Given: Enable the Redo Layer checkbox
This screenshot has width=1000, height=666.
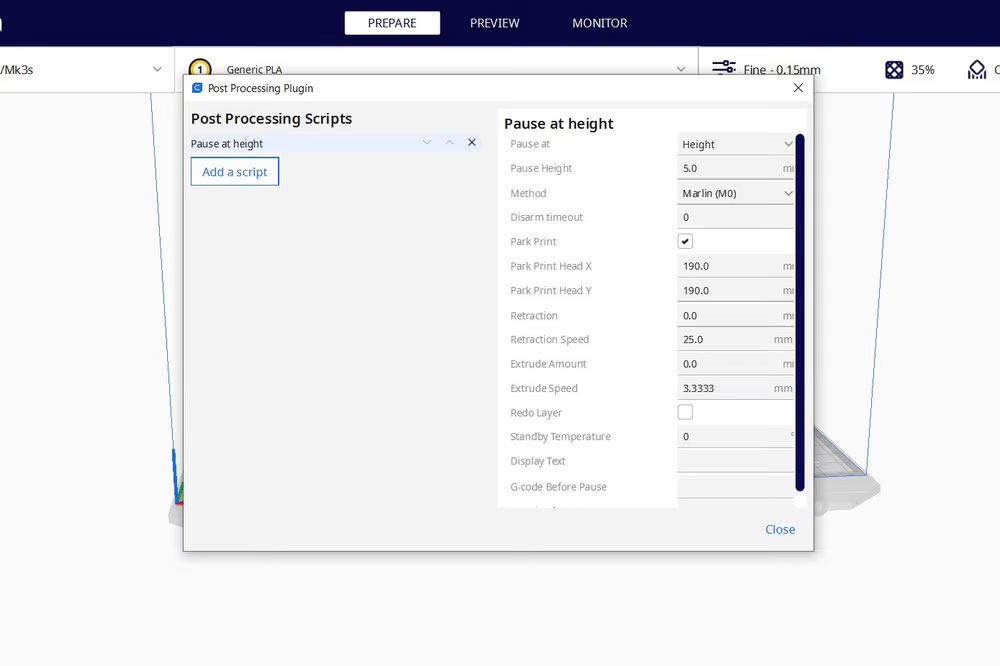Looking at the screenshot, I should coord(685,412).
